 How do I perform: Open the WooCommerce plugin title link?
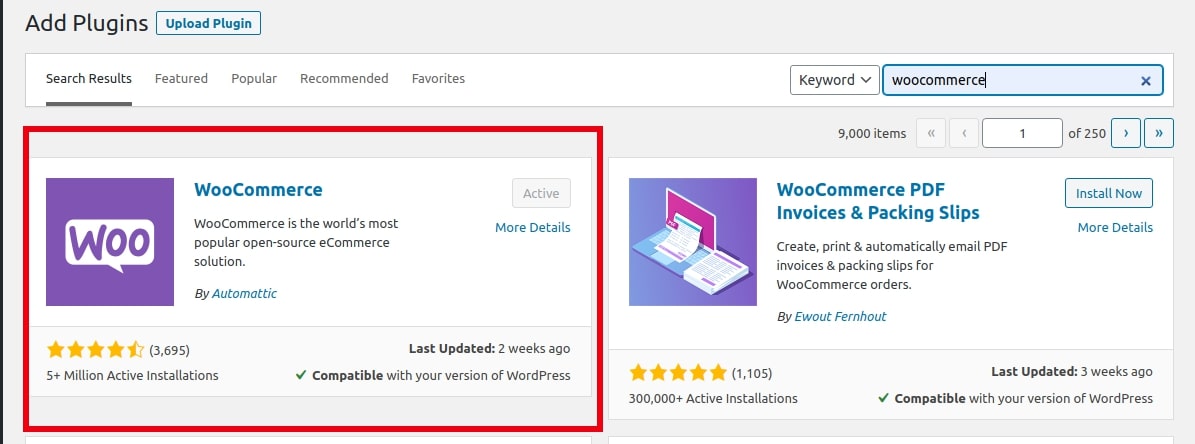pyautogui.click(x=258, y=190)
